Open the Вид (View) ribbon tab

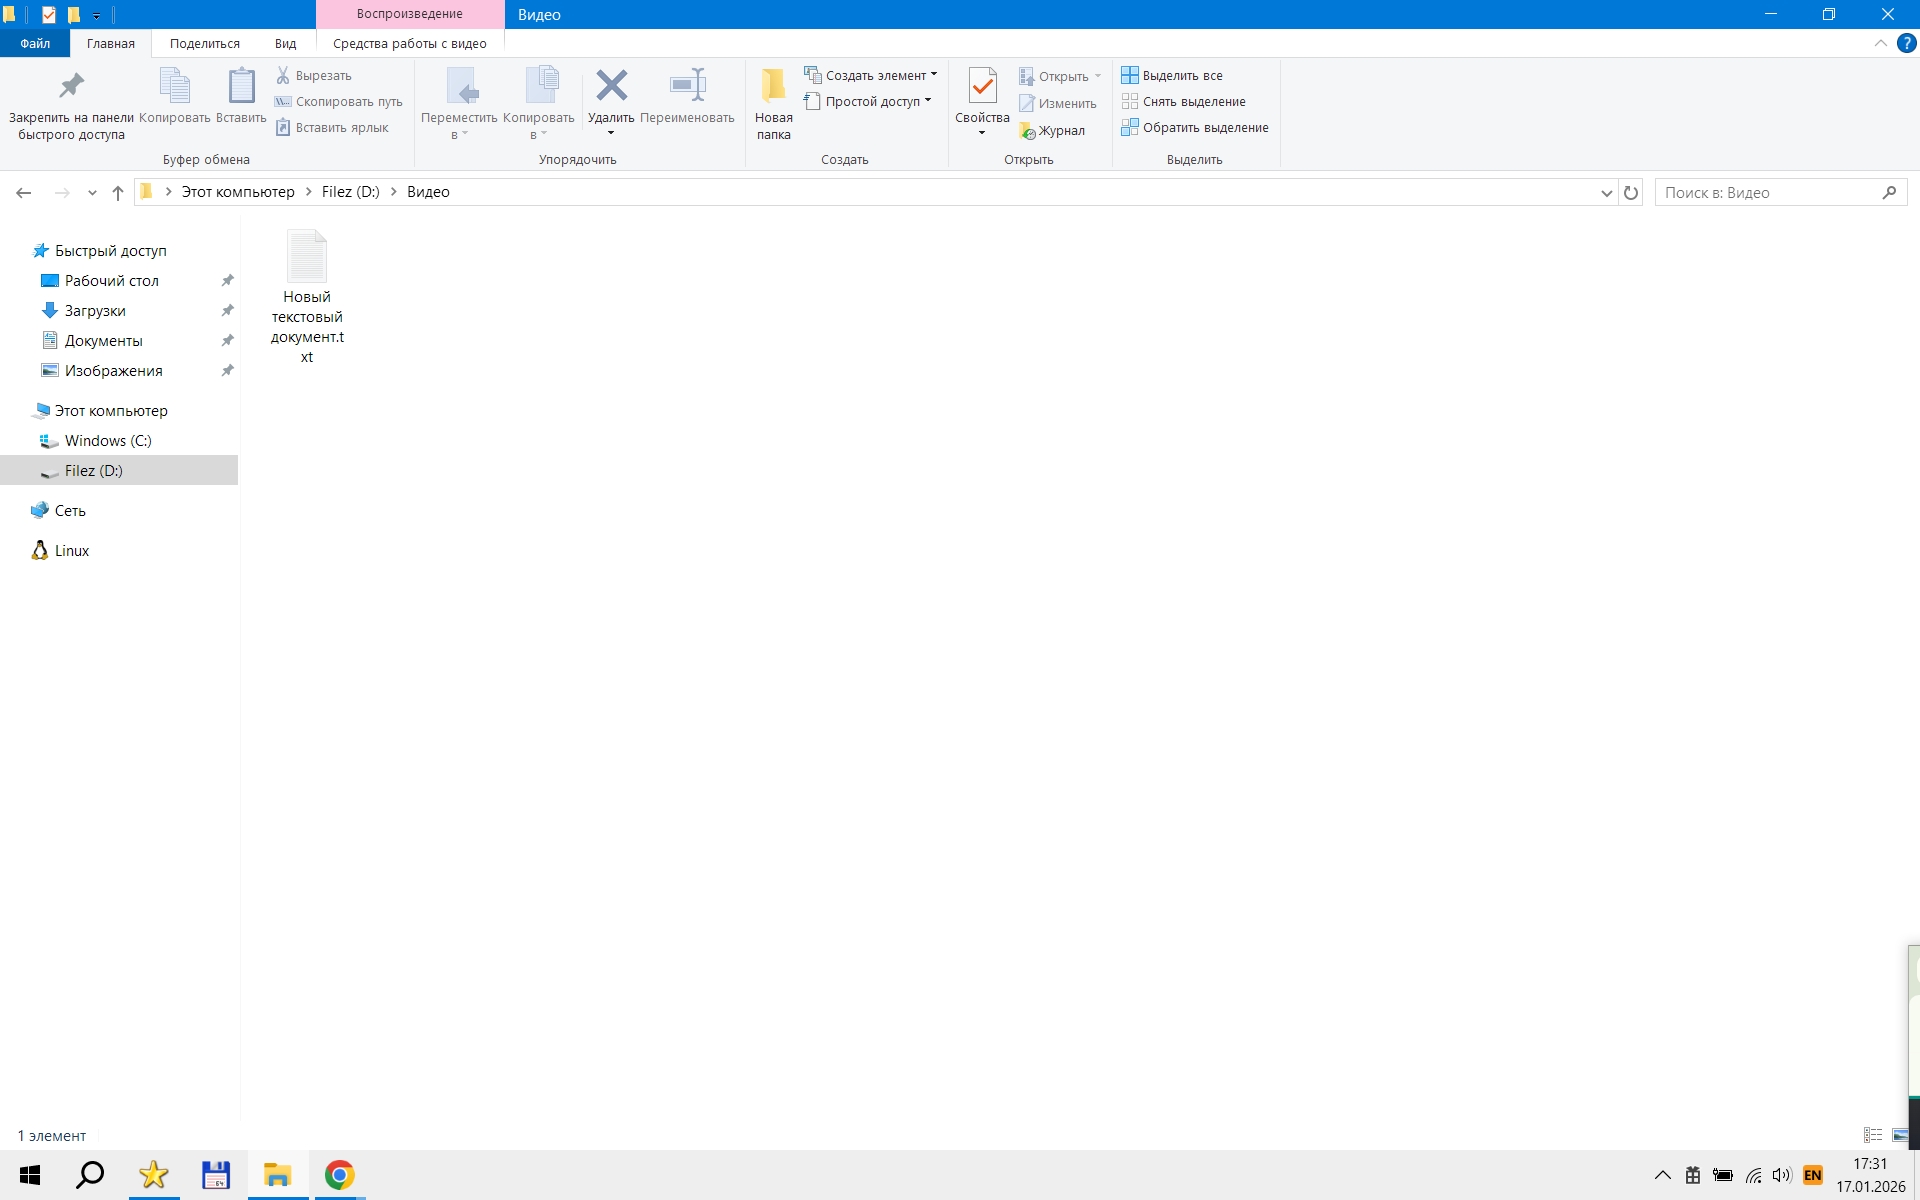285,44
